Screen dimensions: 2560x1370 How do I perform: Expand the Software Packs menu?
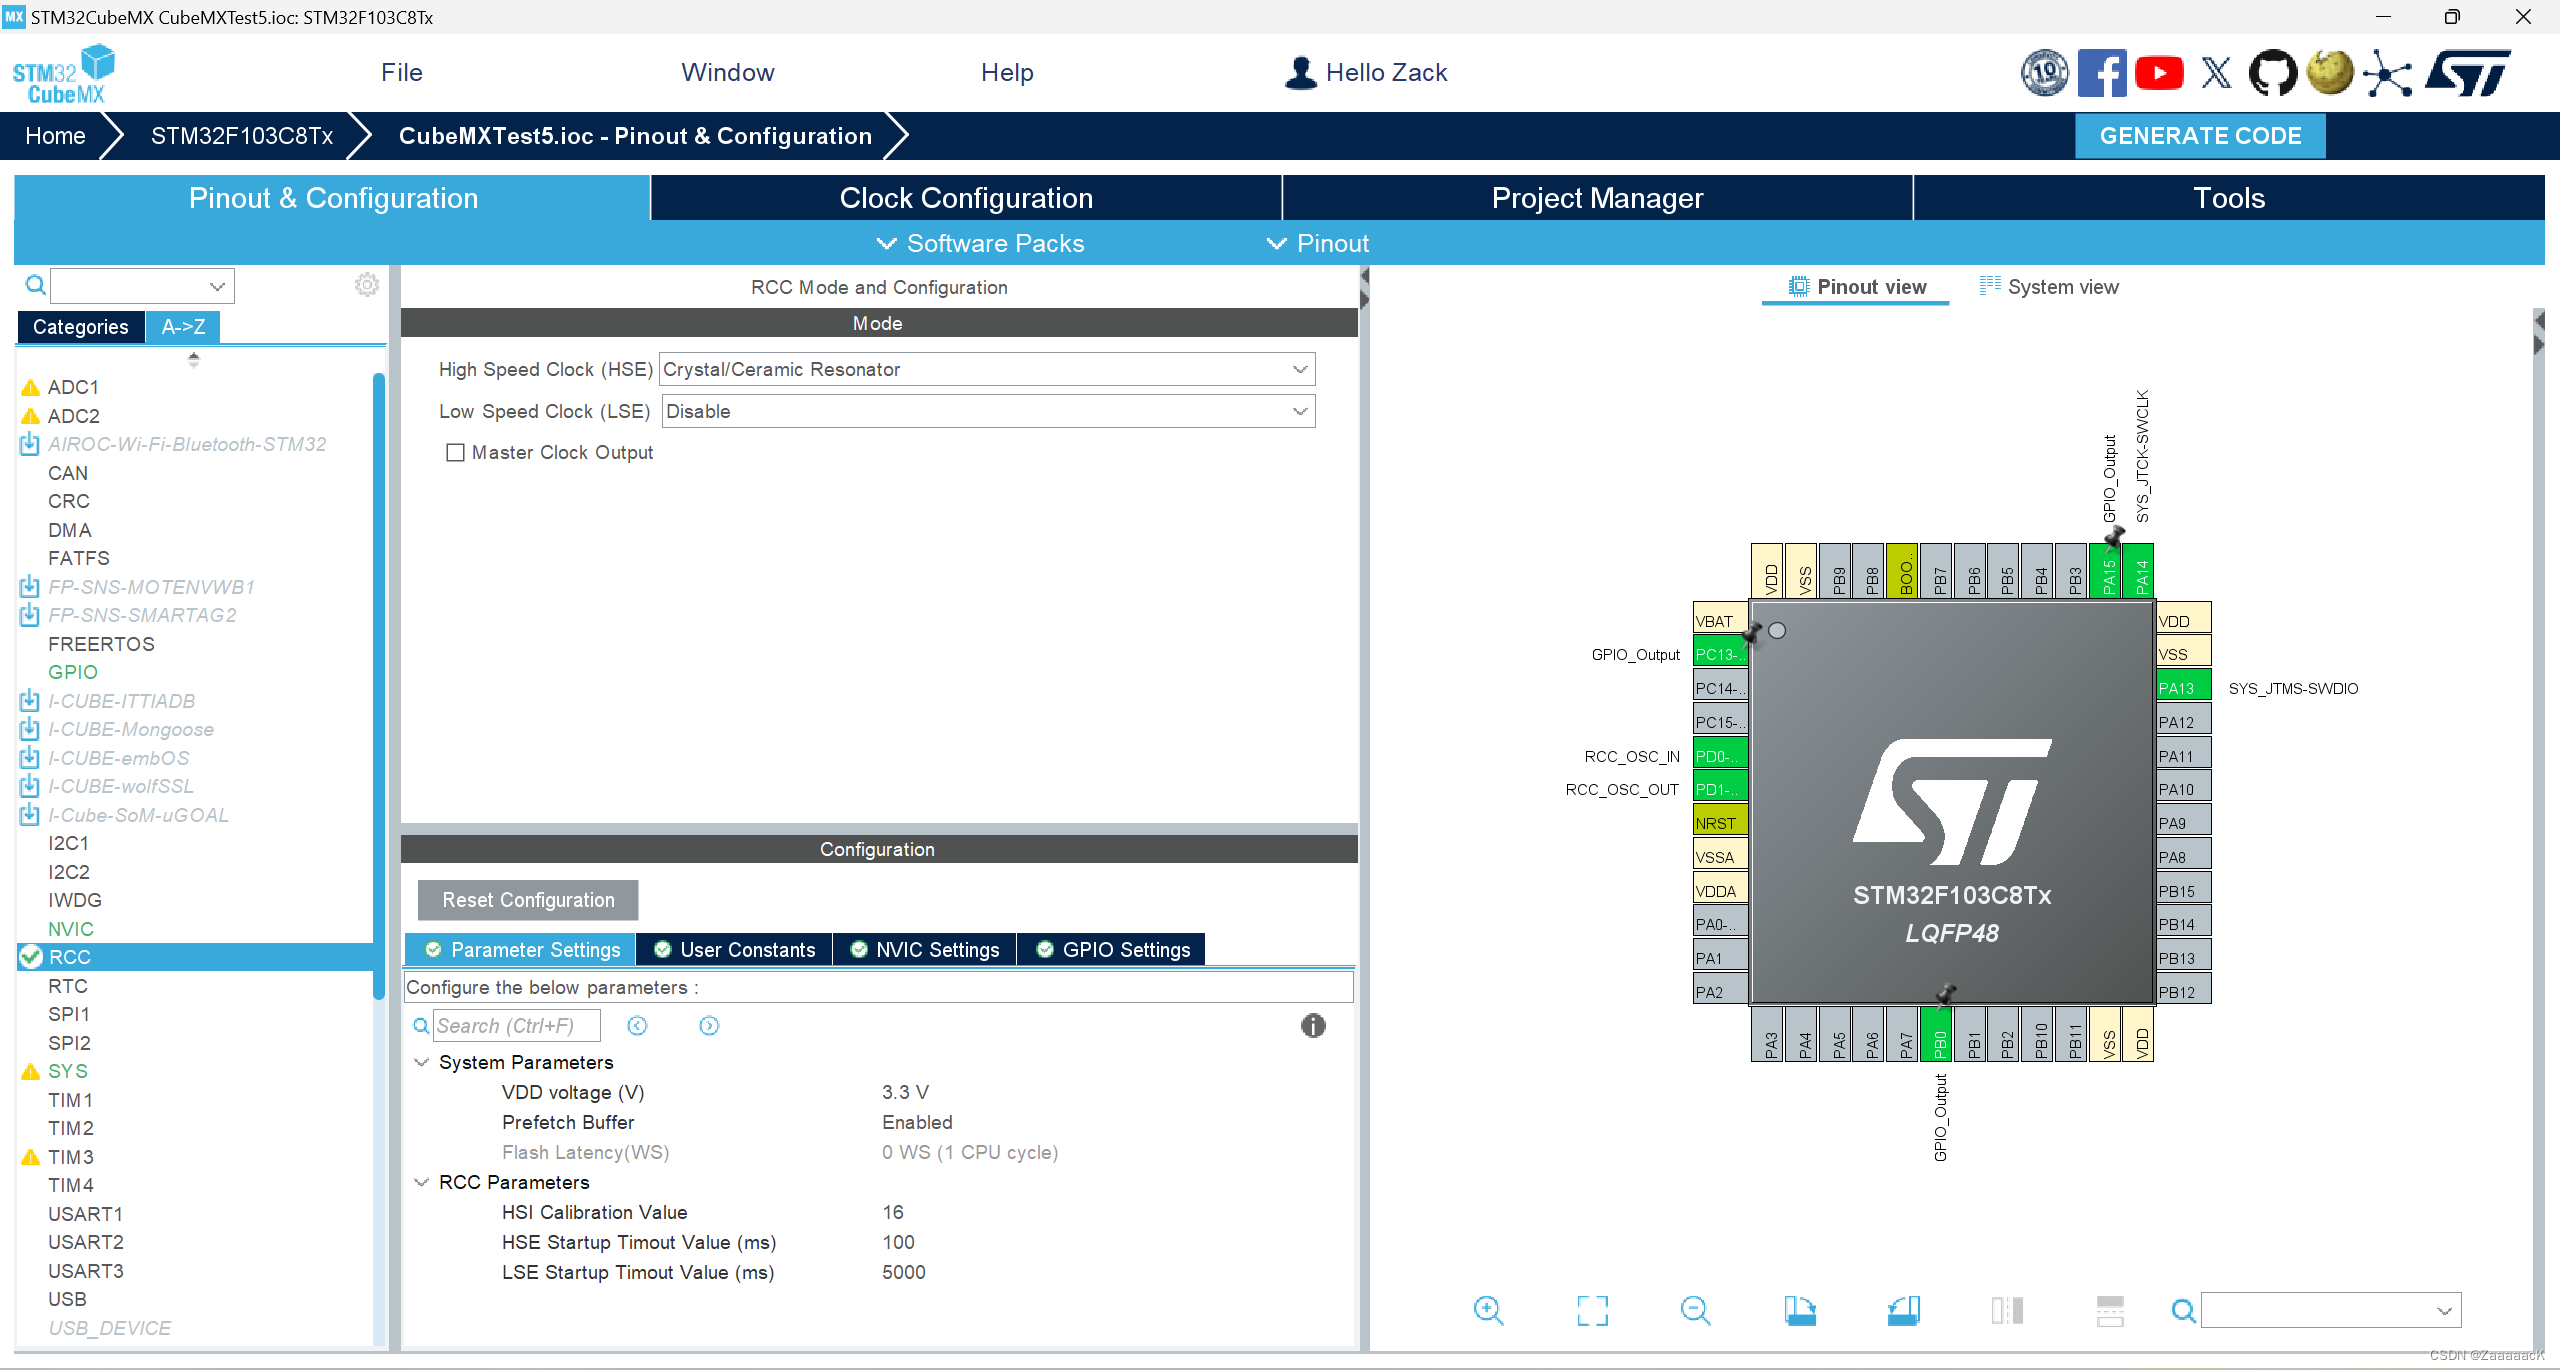[980, 243]
